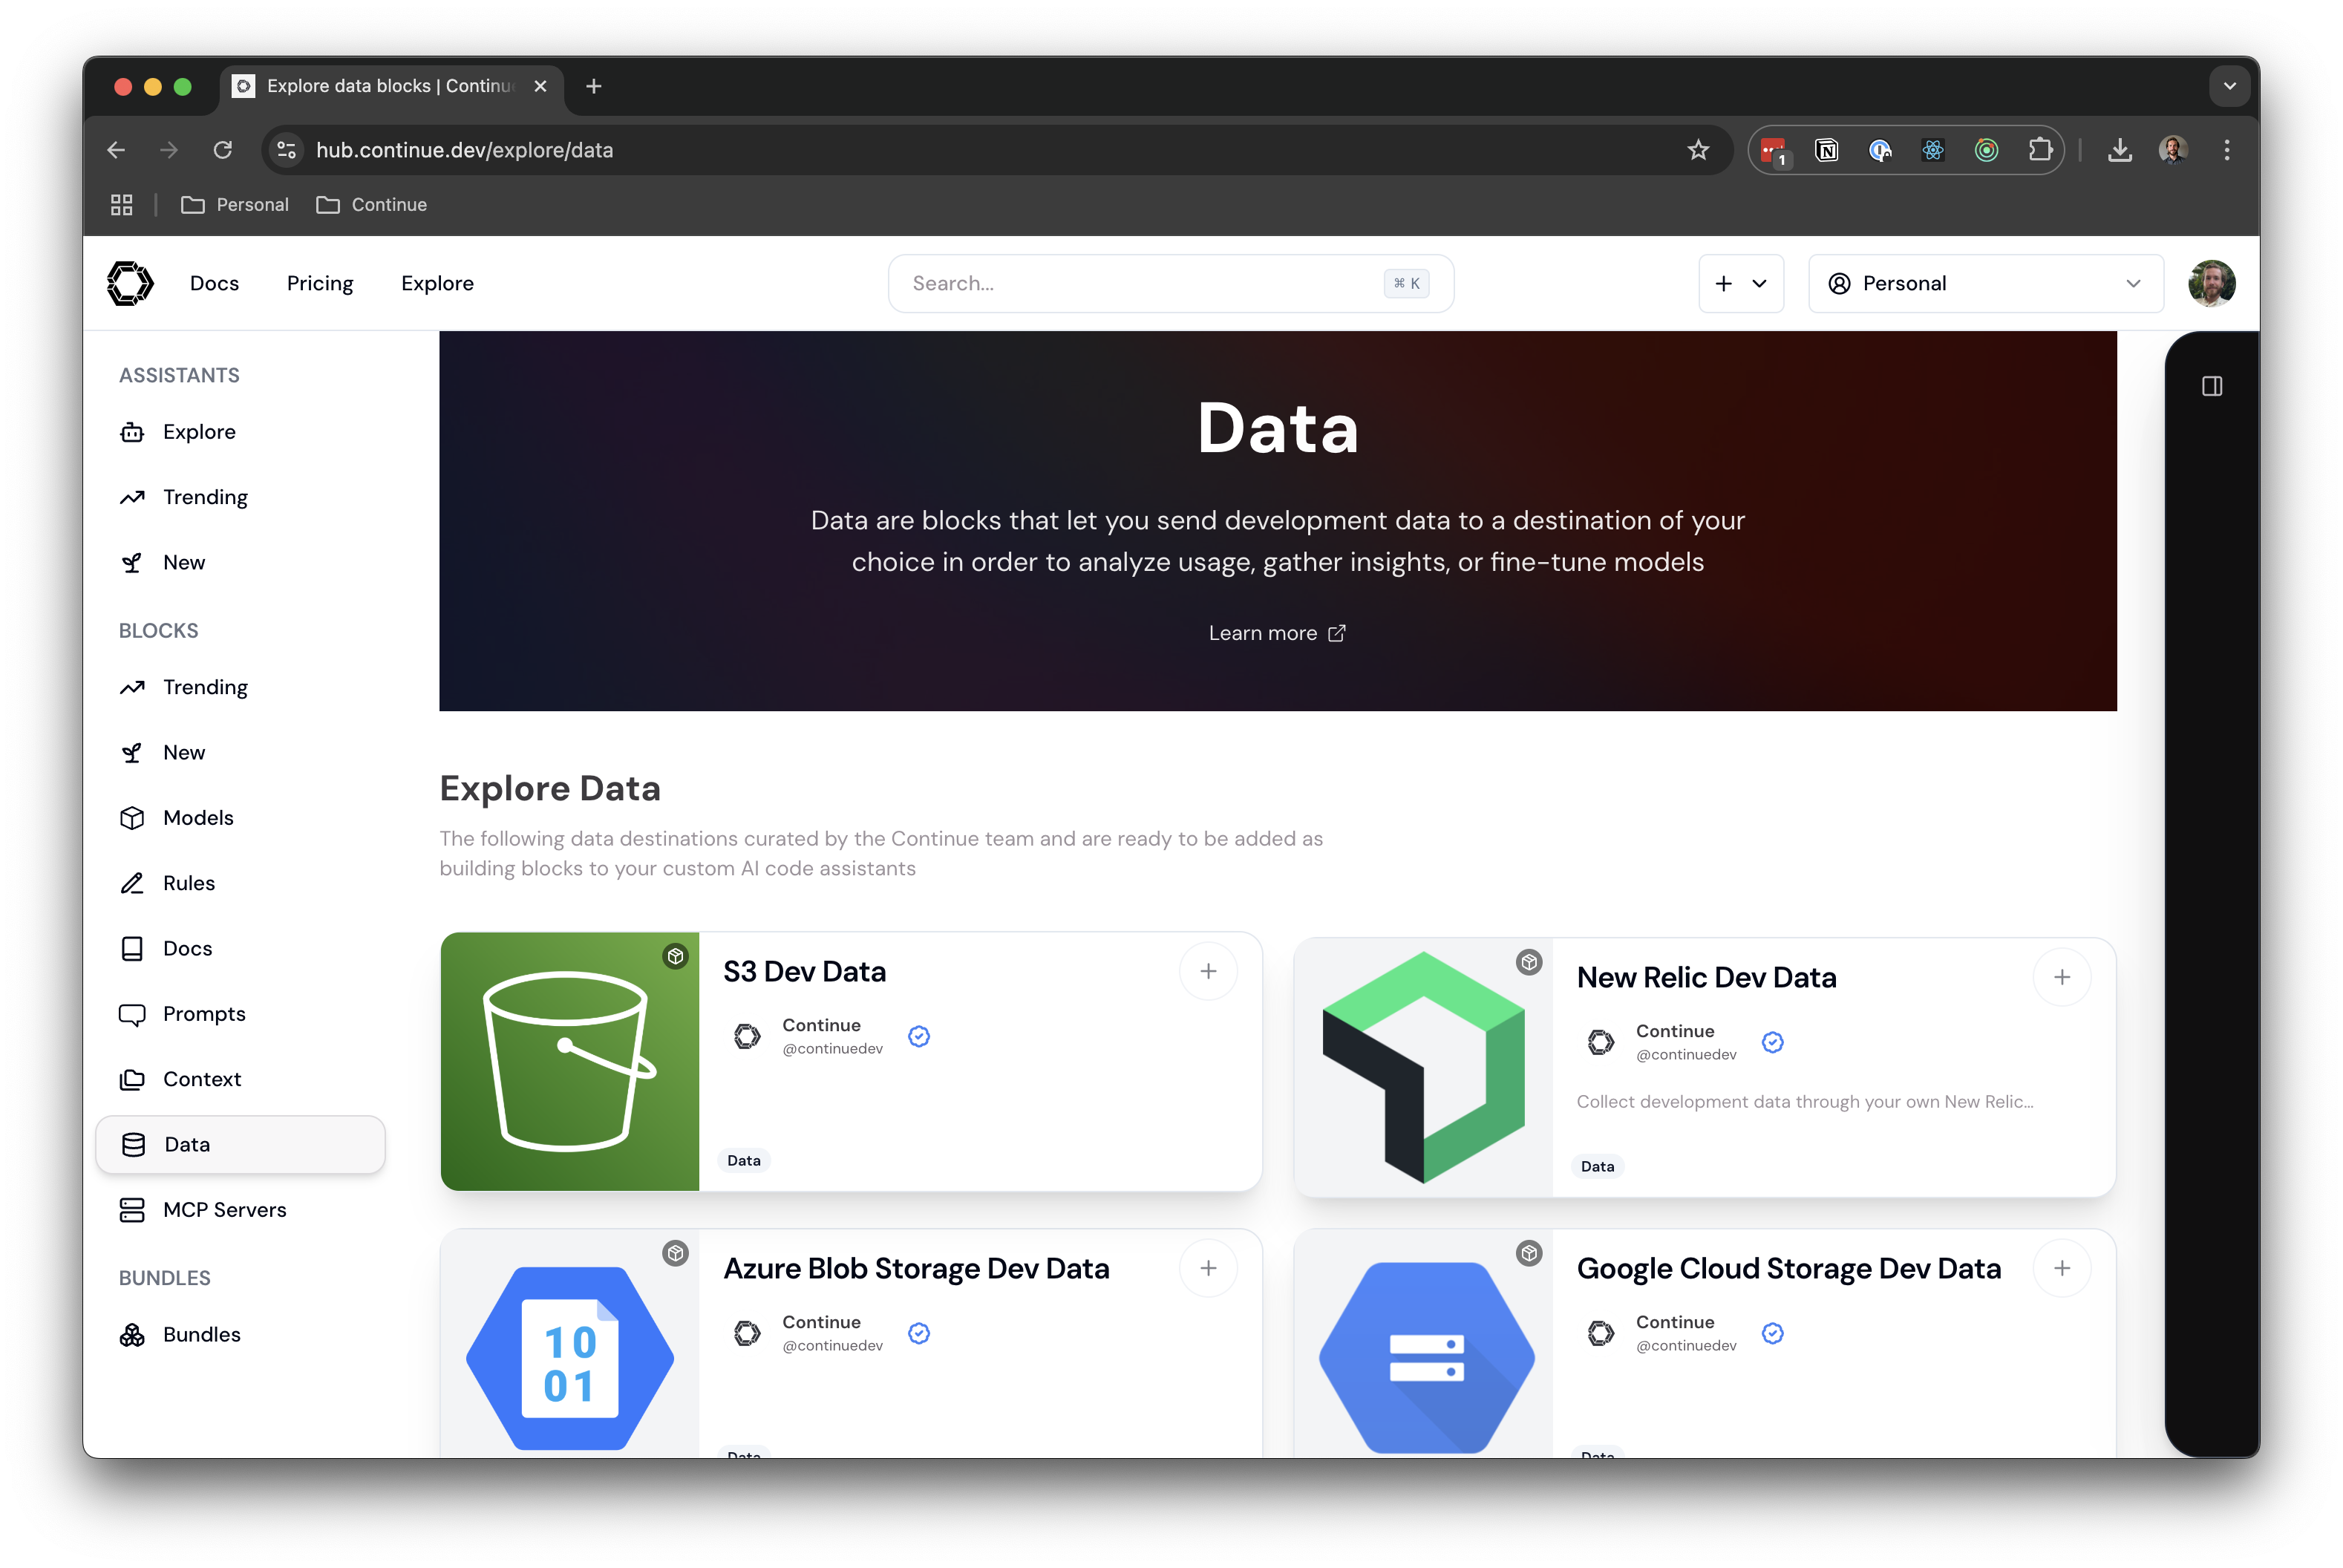Open the browser tab search chevron
The image size is (2343, 1568).
2228,86
